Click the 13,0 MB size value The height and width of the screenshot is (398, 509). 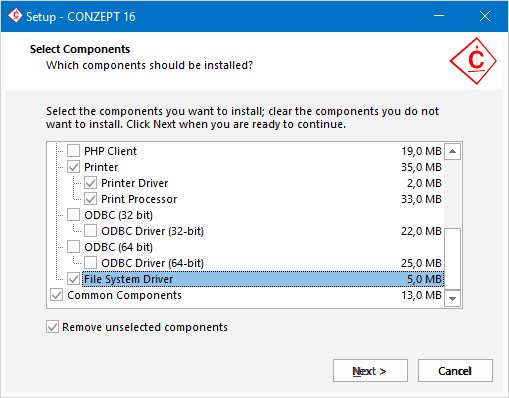[x=421, y=295]
